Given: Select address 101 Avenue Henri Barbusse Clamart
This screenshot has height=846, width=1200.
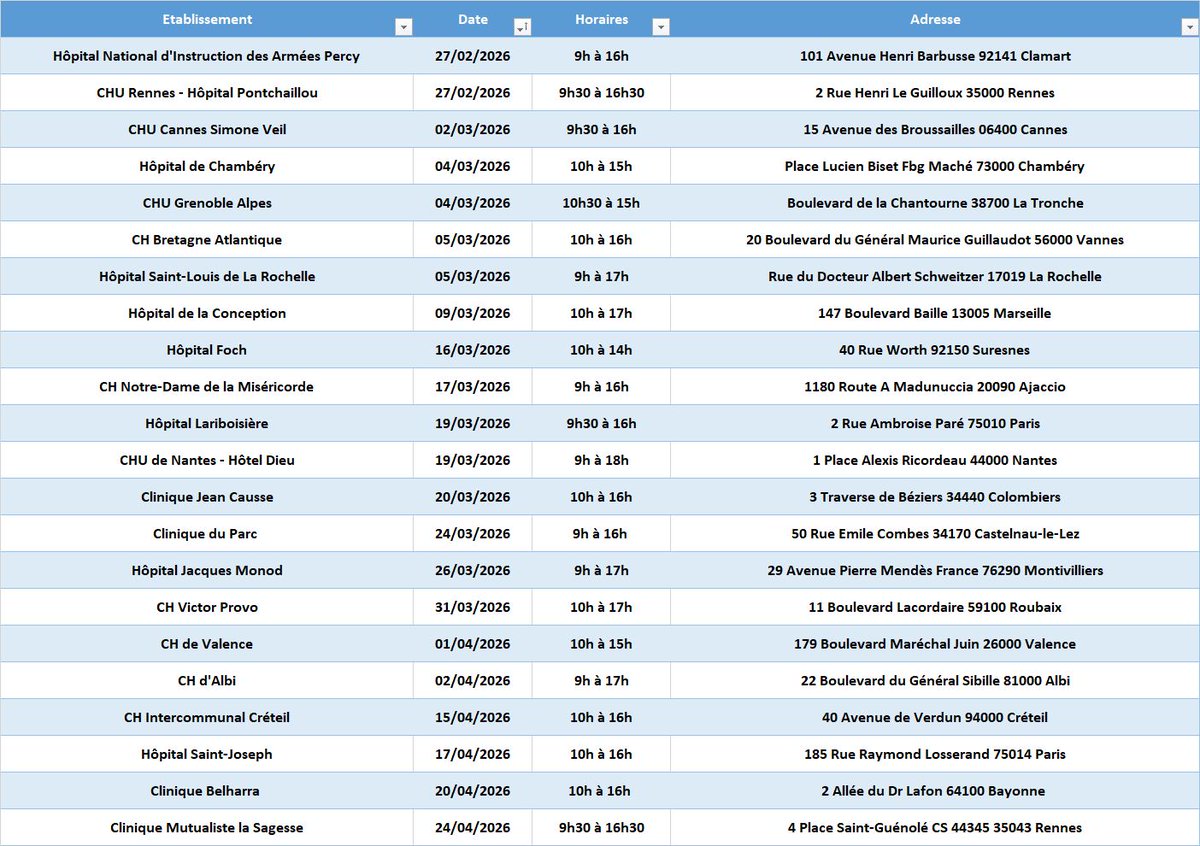Looking at the screenshot, I should [x=935, y=56].
